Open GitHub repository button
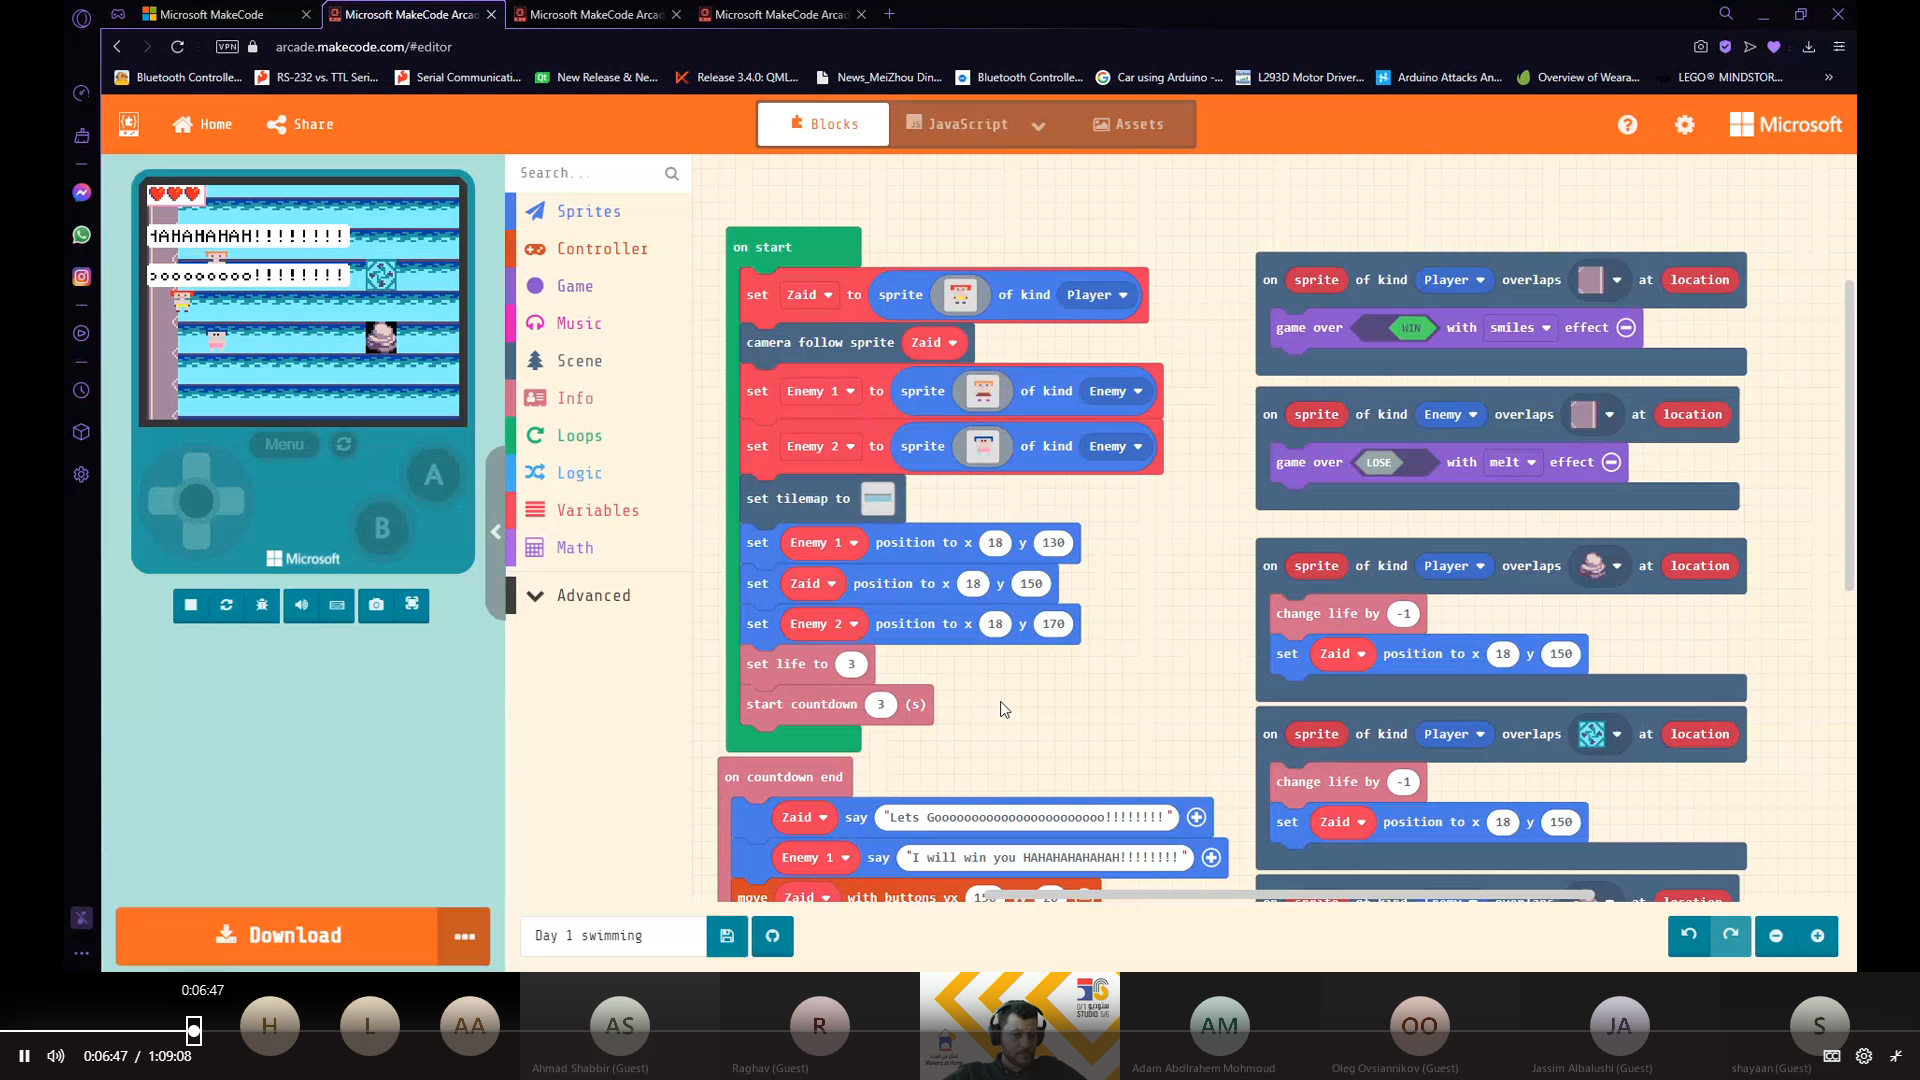This screenshot has width=1920, height=1080. (x=773, y=936)
